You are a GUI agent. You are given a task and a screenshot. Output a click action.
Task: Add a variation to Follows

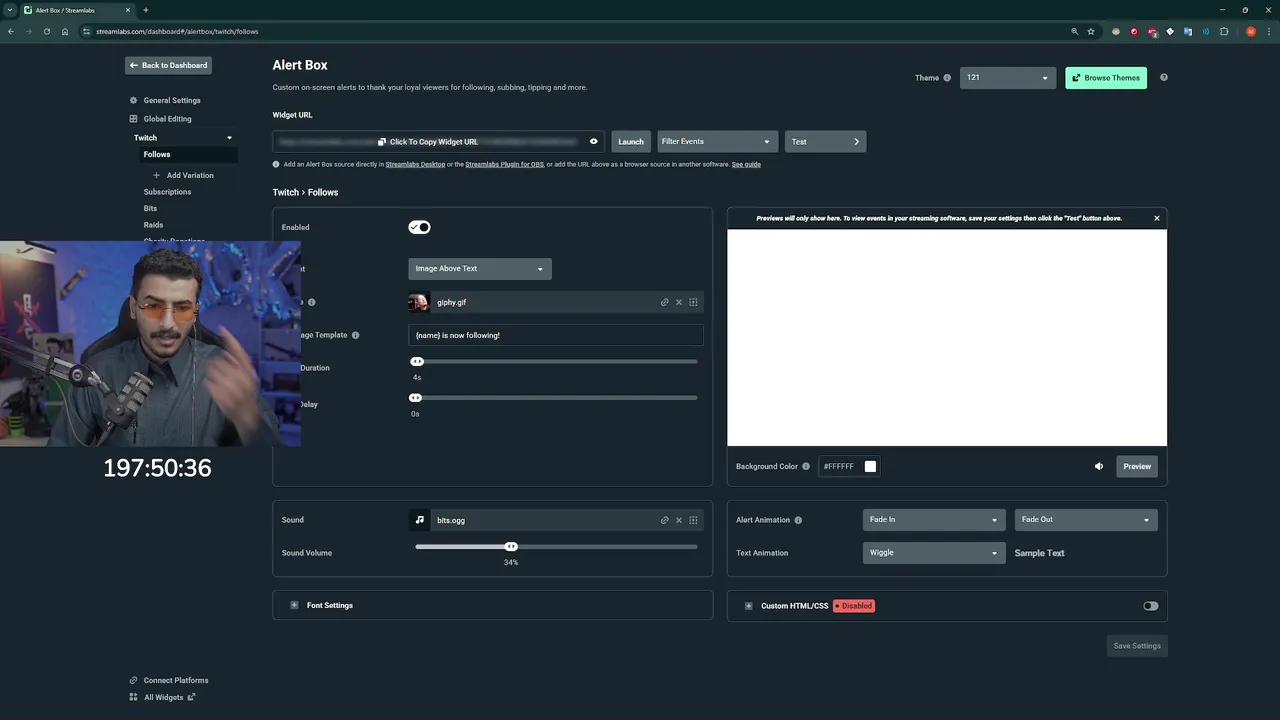pos(183,175)
